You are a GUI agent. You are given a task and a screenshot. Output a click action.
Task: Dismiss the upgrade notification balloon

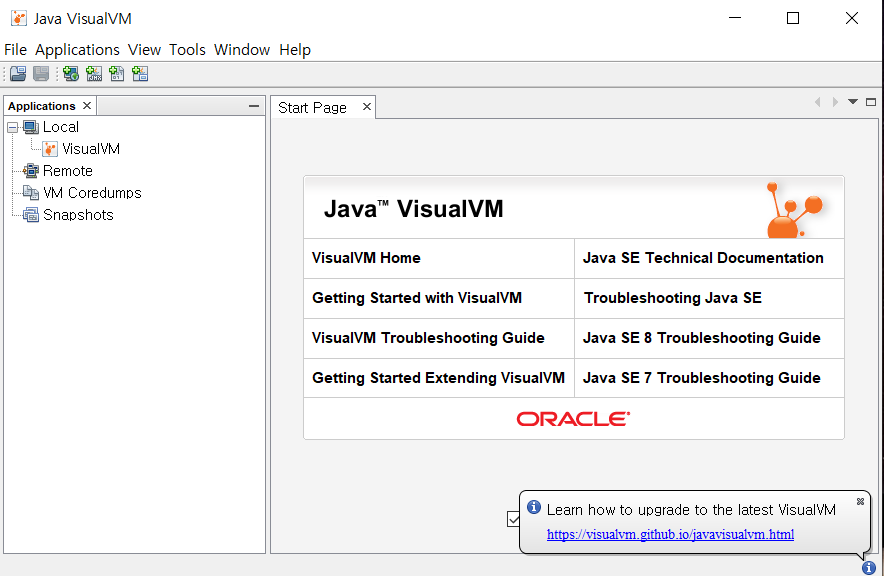tap(860, 502)
